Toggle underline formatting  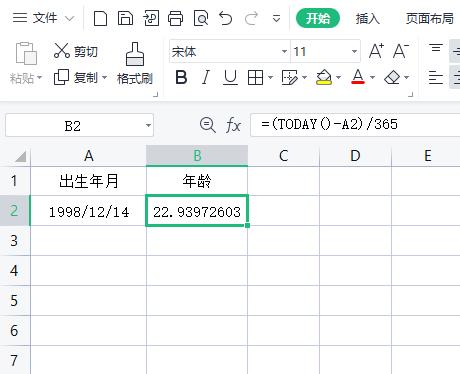coord(230,78)
